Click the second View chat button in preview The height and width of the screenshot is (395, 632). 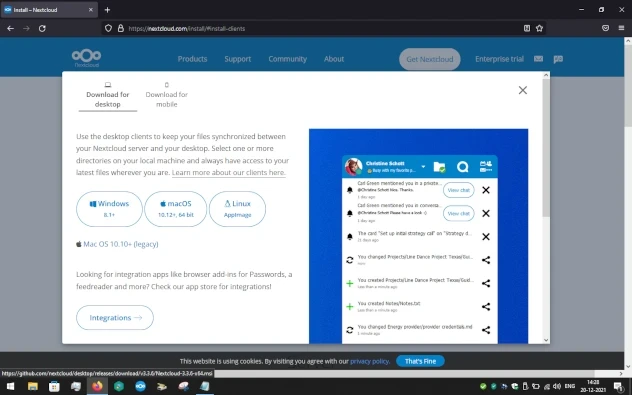coord(459,213)
